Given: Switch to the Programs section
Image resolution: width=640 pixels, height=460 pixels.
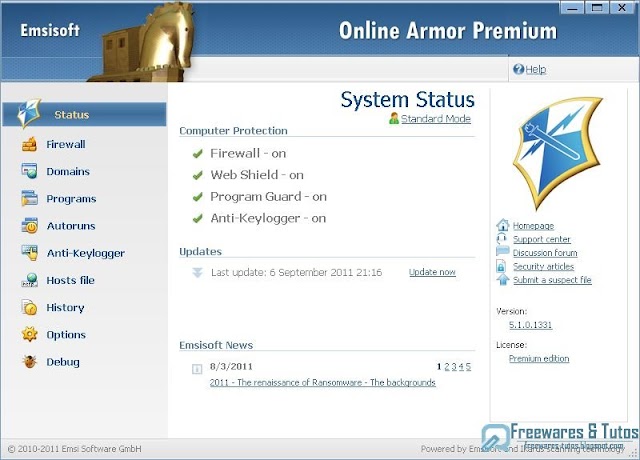Looking at the screenshot, I should click(x=71, y=199).
